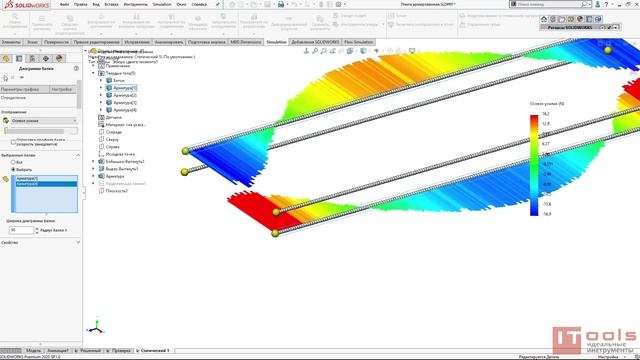Screen dimensions: 640x360
Task: Click the axial force color legend bar
Action: click(x=534, y=165)
